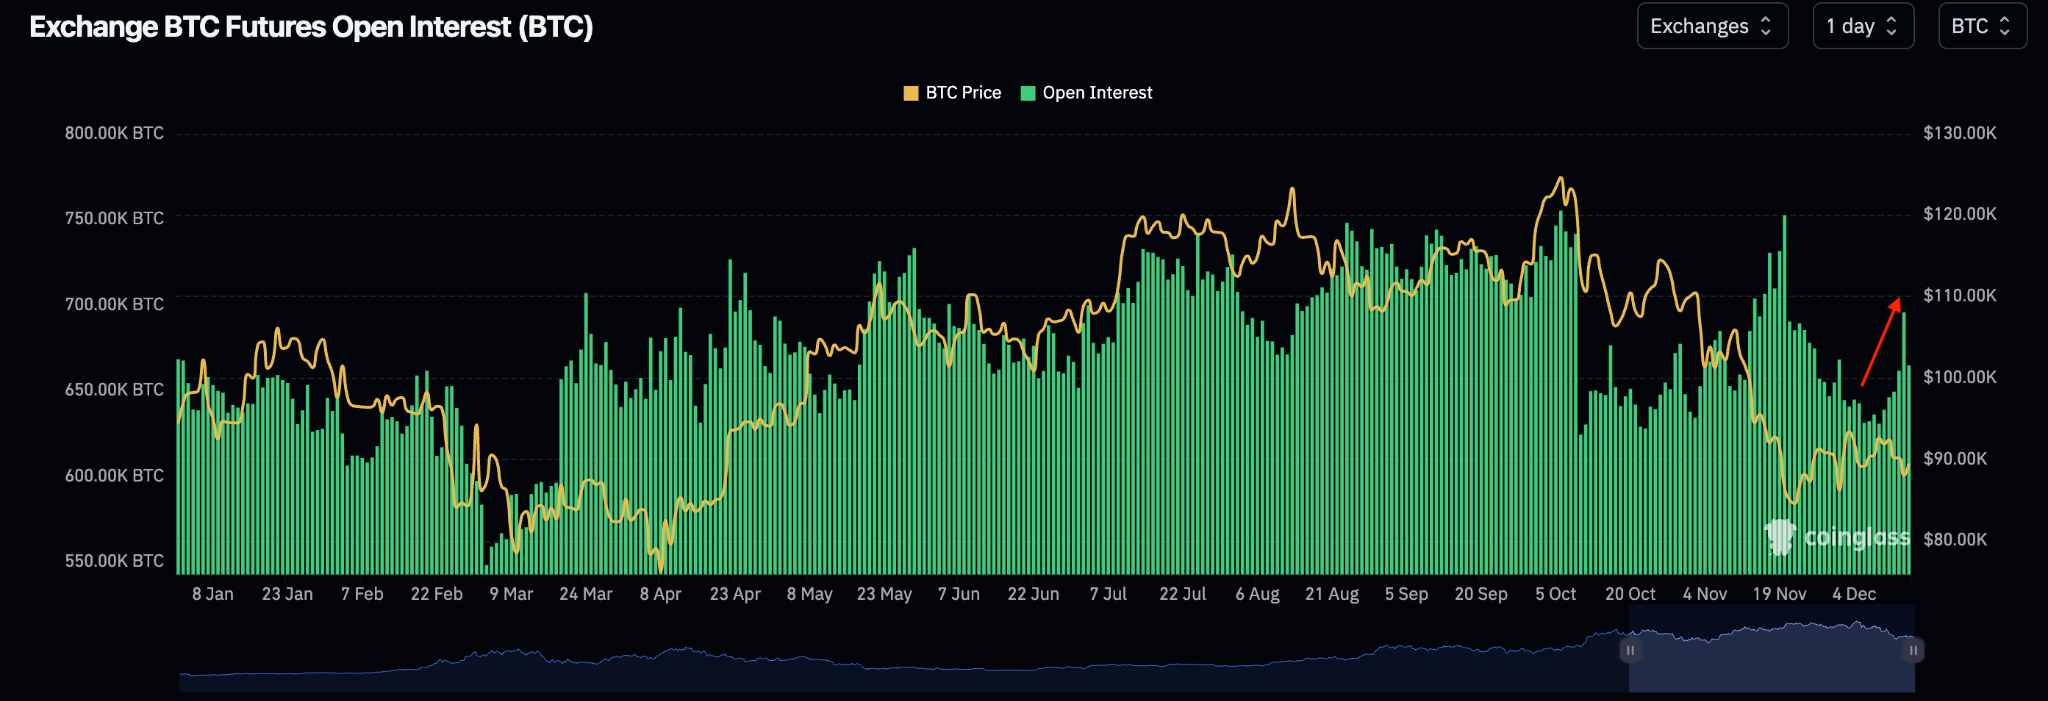Click the $130.00K price axis label
The image size is (2048, 701).
click(1960, 133)
